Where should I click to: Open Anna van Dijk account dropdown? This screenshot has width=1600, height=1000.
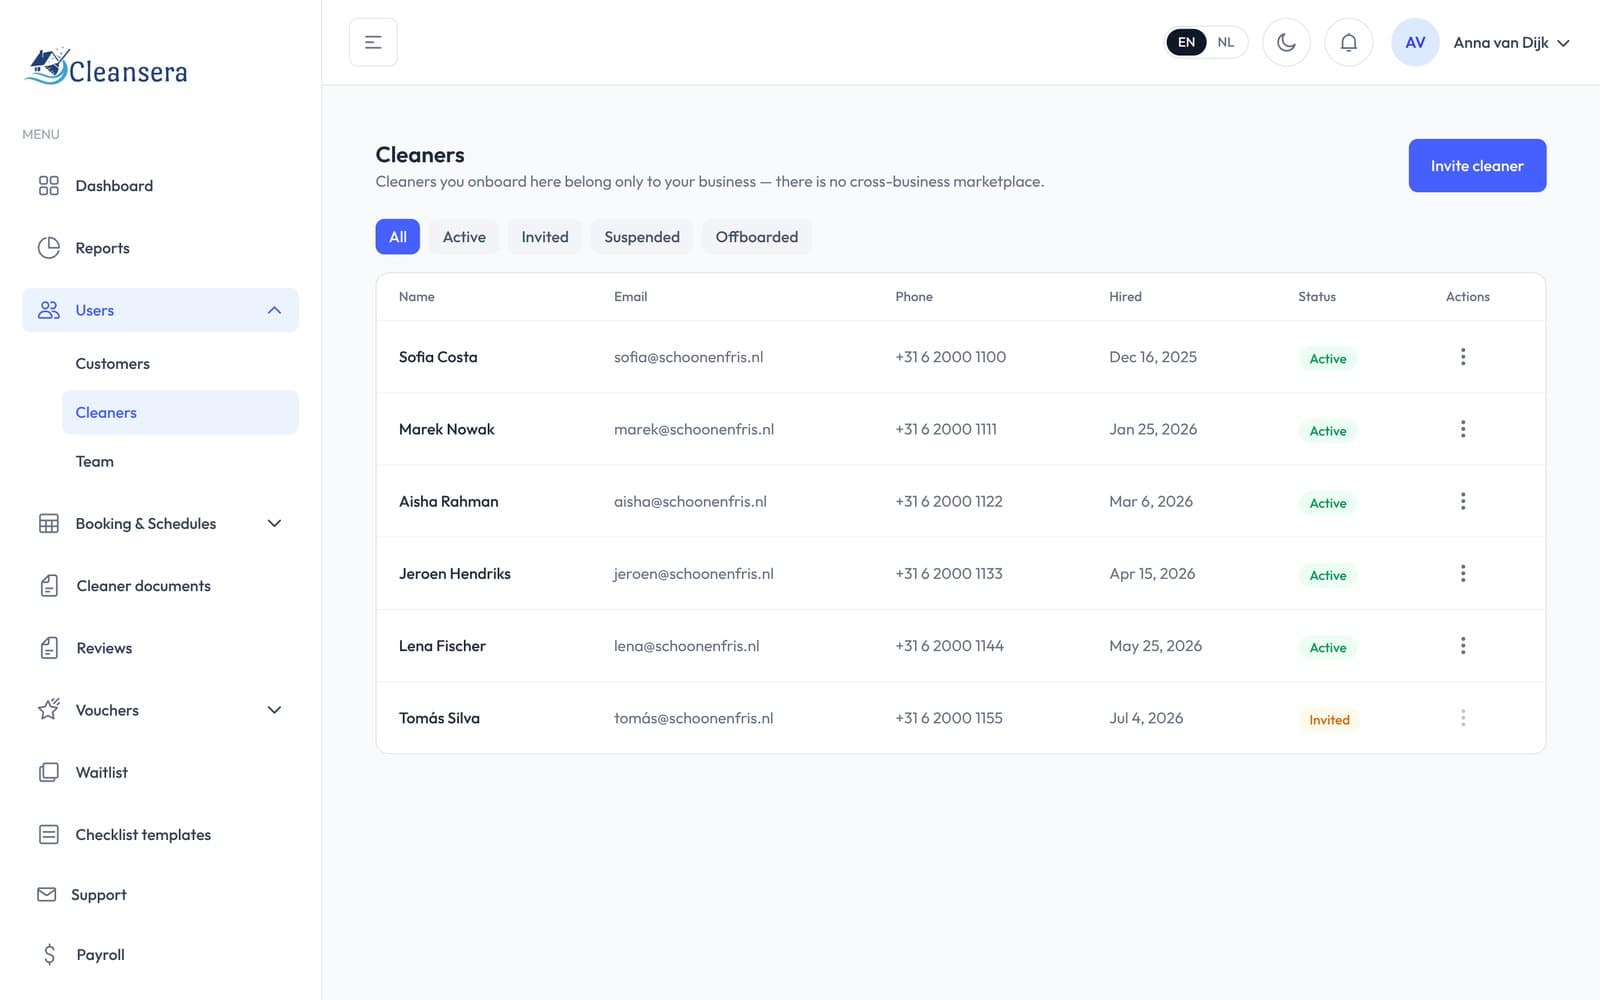tap(1511, 42)
